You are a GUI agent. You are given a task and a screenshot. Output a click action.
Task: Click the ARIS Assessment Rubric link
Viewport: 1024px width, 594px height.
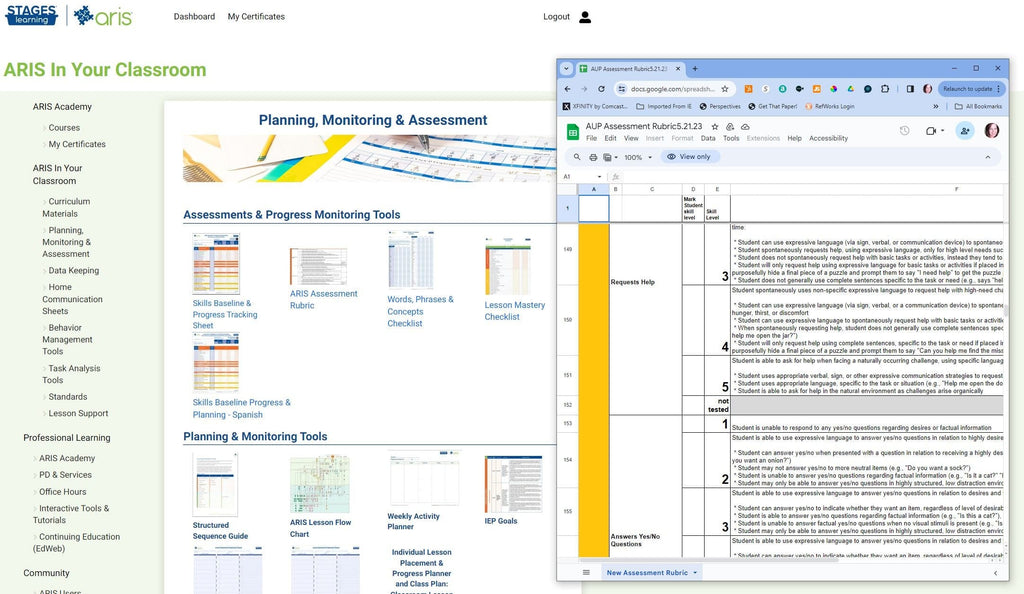coord(323,299)
